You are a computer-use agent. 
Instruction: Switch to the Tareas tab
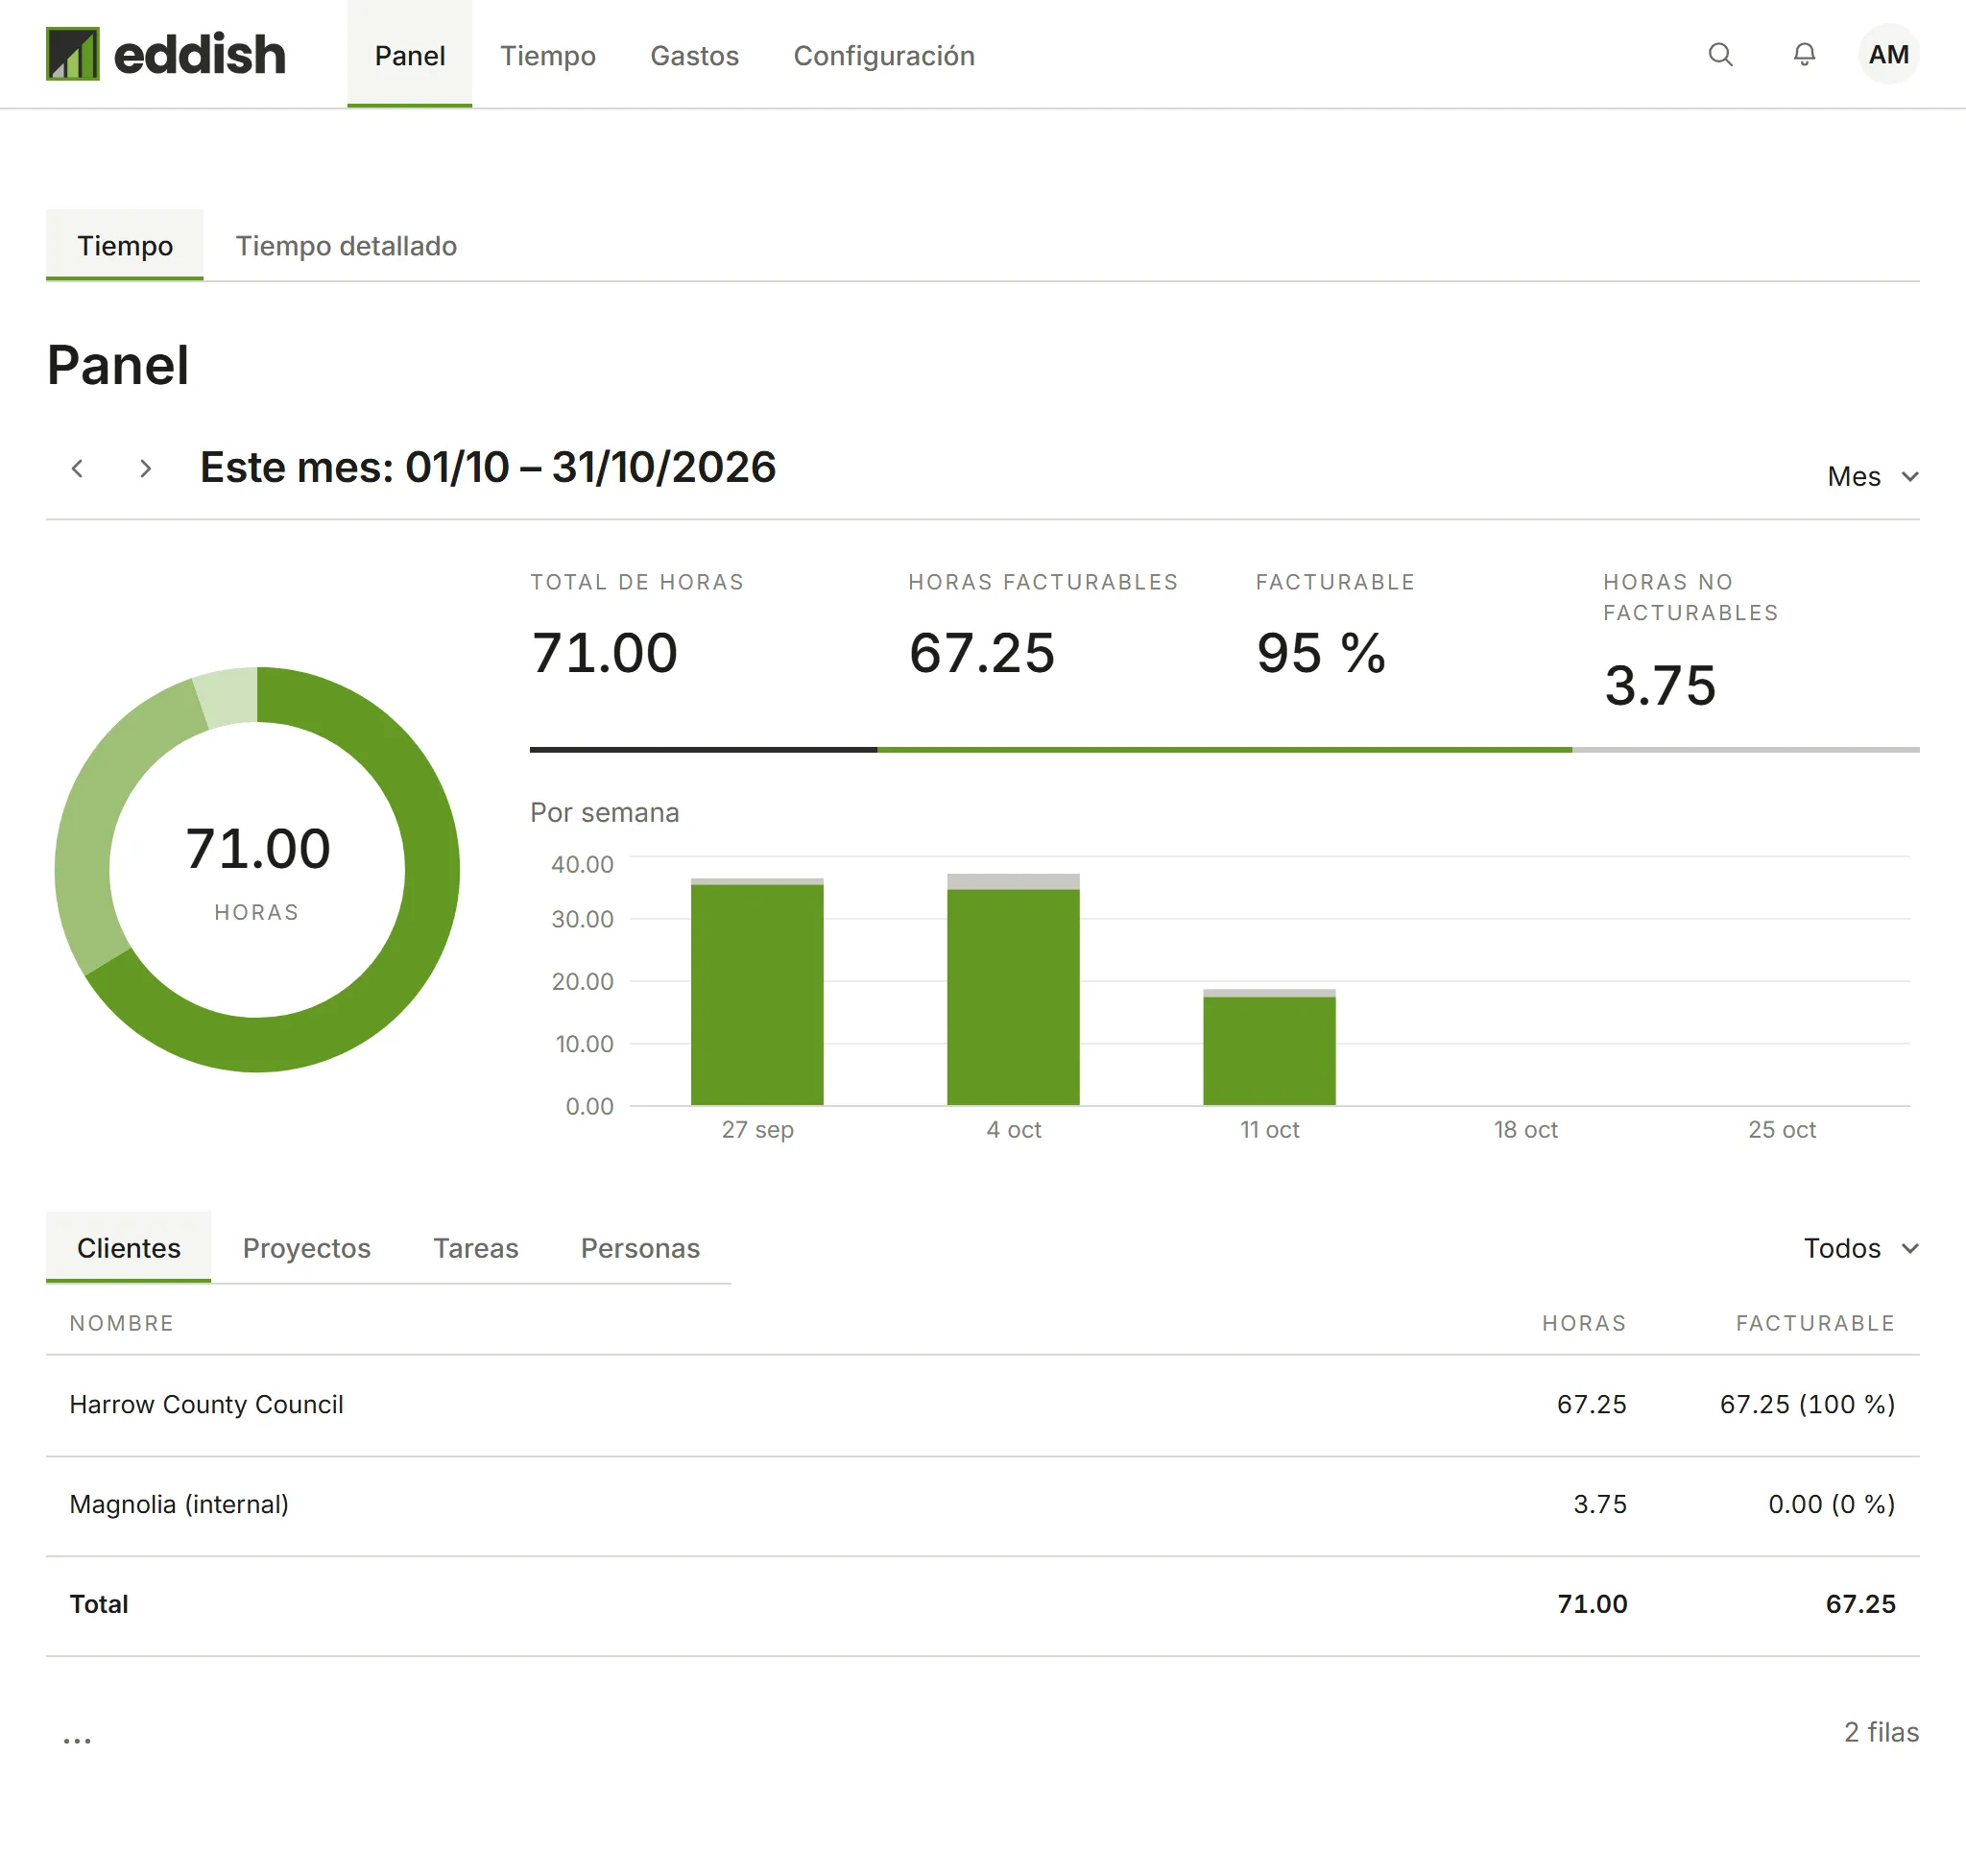[476, 1248]
